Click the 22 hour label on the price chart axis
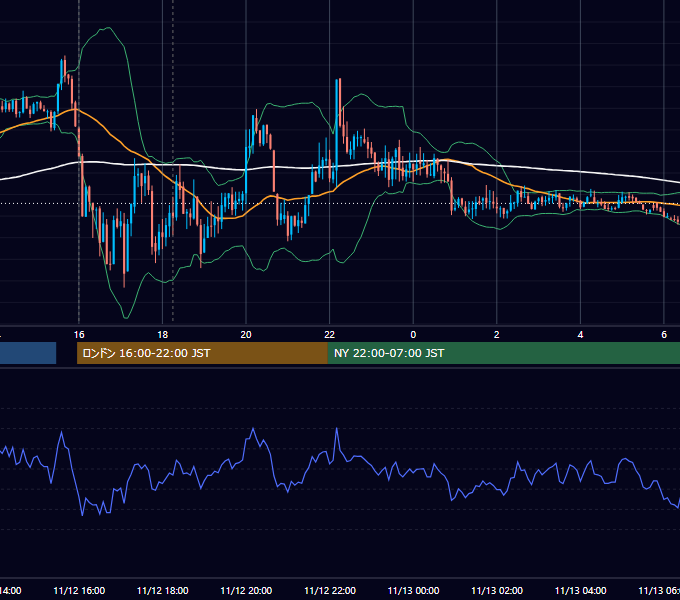This screenshot has height=600, width=680. (330, 335)
